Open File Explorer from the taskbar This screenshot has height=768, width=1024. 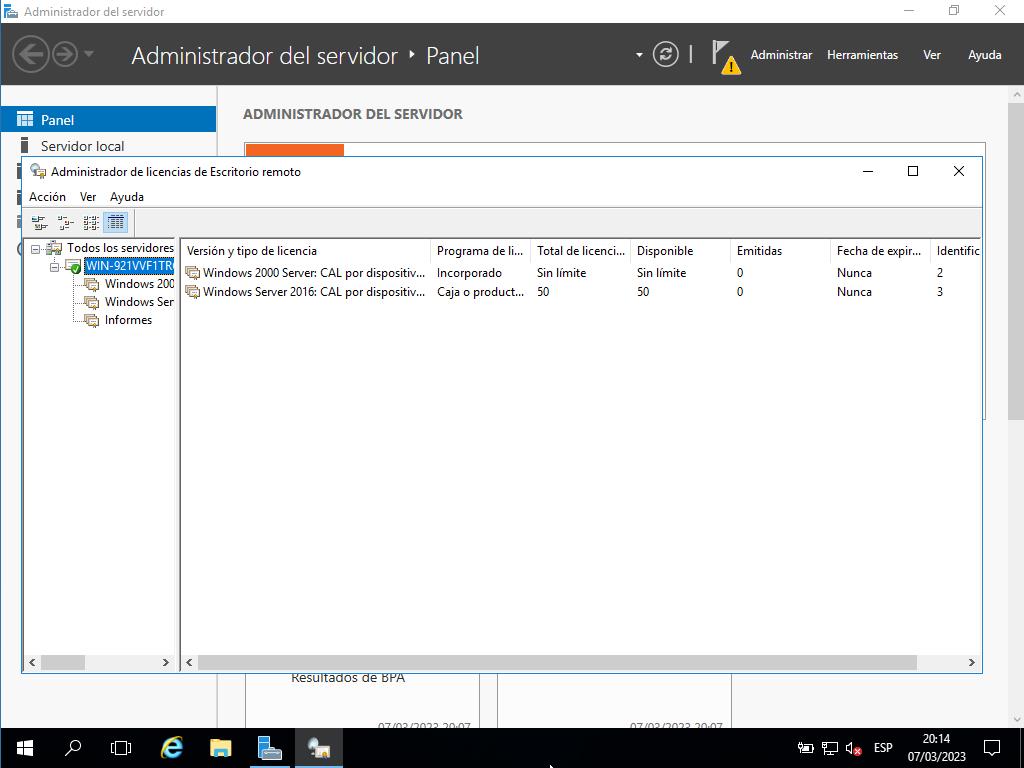click(220, 747)
